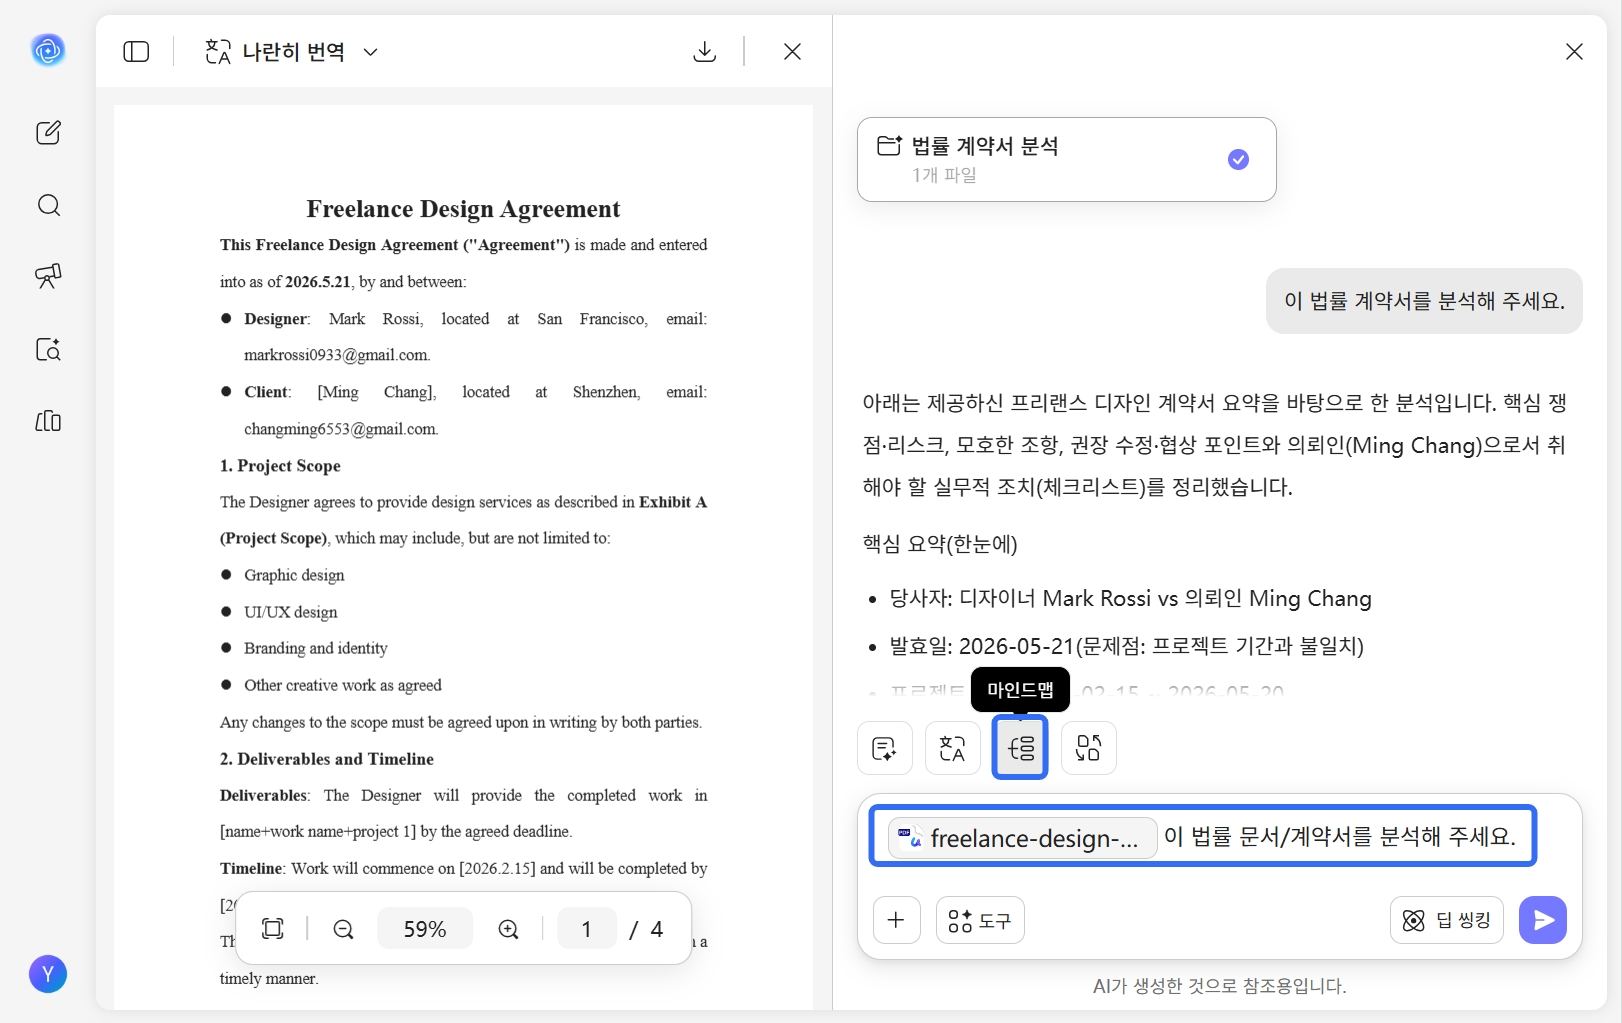Click the 59% zoom level control
The height and width of the screenshot is (1023, 1622).
point(424,928)
